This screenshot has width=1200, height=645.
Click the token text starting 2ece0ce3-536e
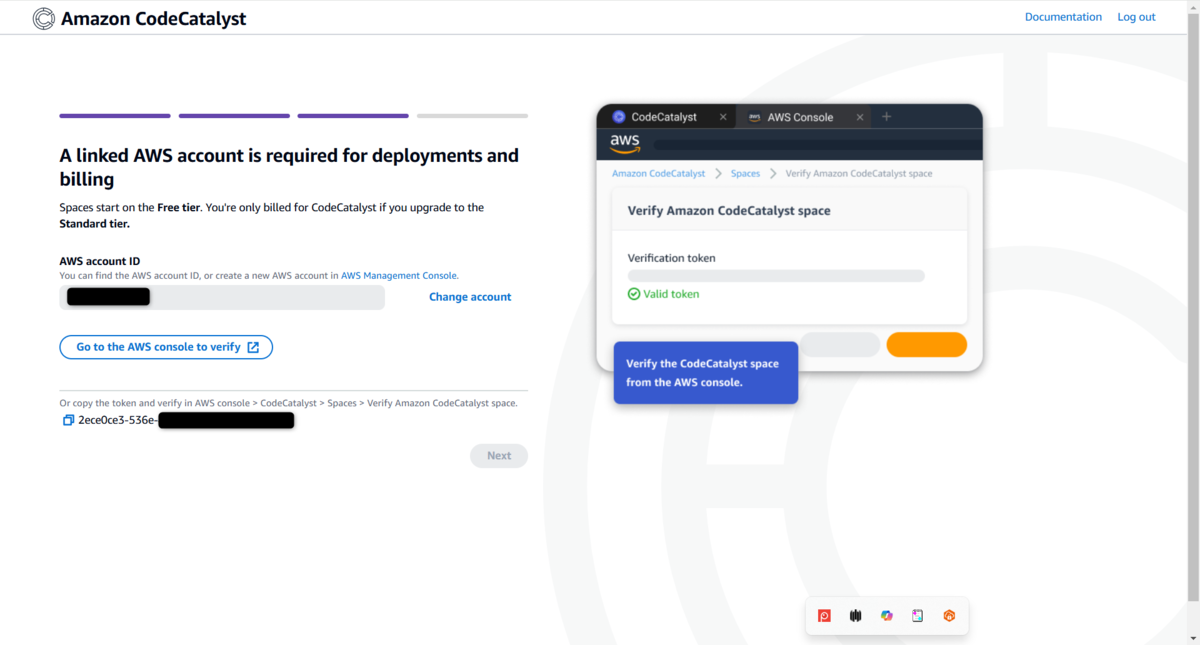118,421
